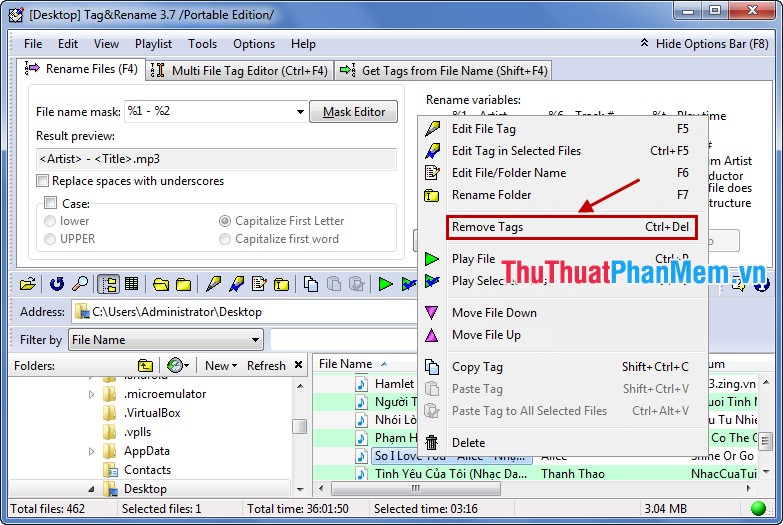Viewport: 783px width, 525px height.
Task: Click the music note icon beside Nhói Lò
Action: 361,420
